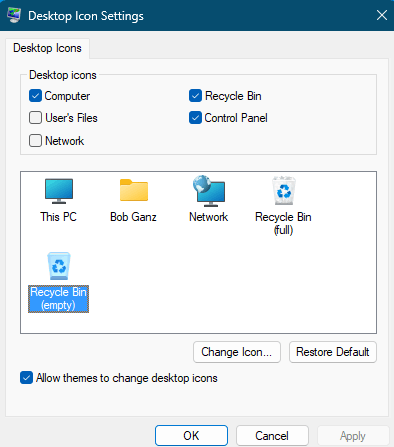Uncheck the Recycle Bin checkbox
The width and height of the screenshot is (394, 447).
pyautogui.click(x=195, y=96)
